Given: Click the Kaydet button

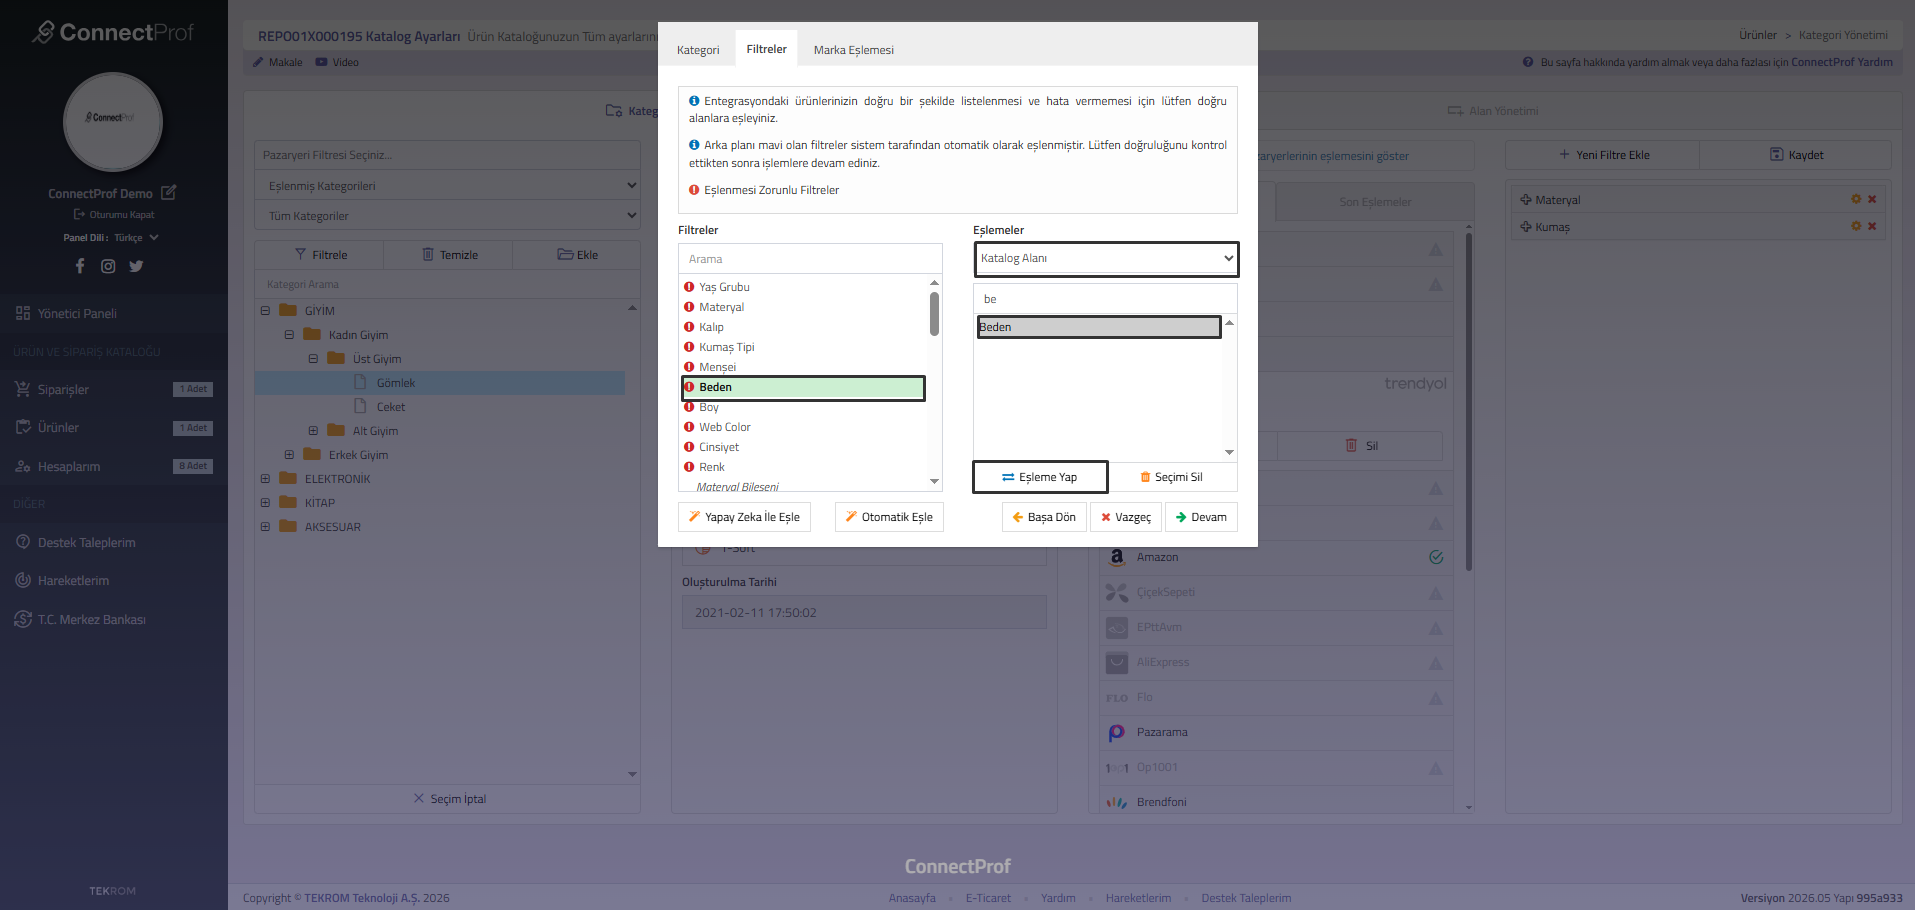Looking at the screenshot, I should click(1796, 155).
